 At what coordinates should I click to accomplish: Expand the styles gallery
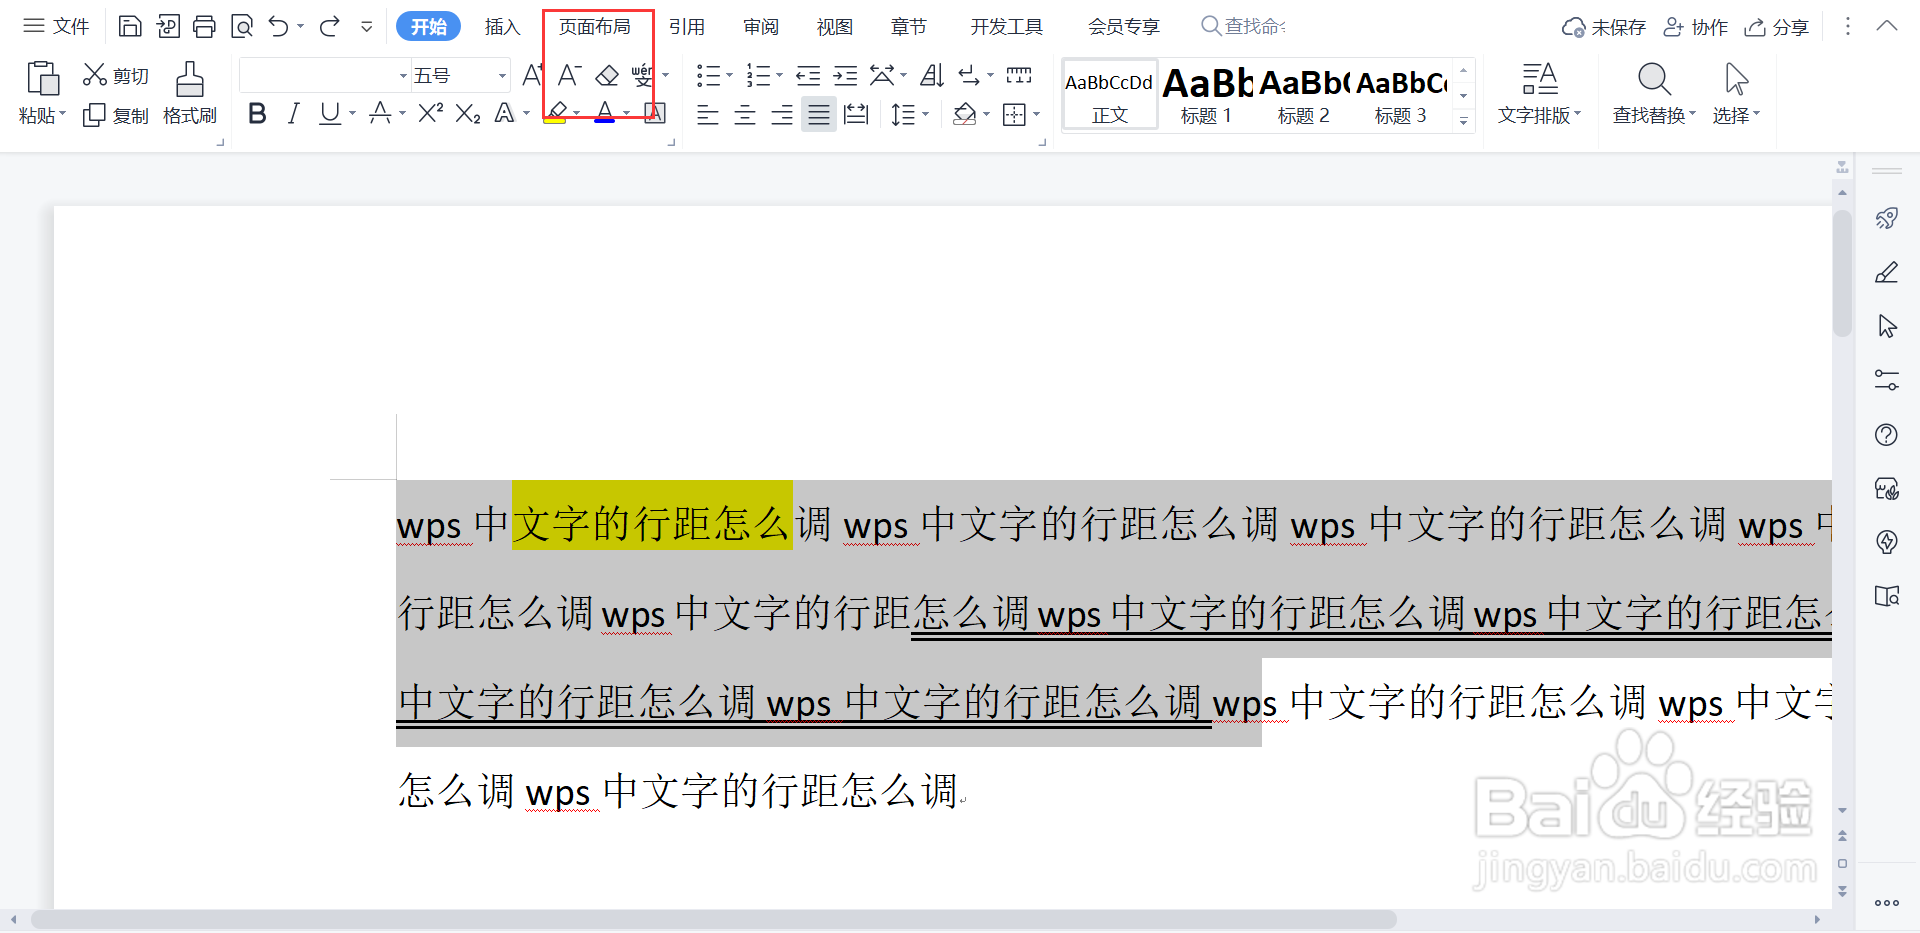[x=1464, y=121]
